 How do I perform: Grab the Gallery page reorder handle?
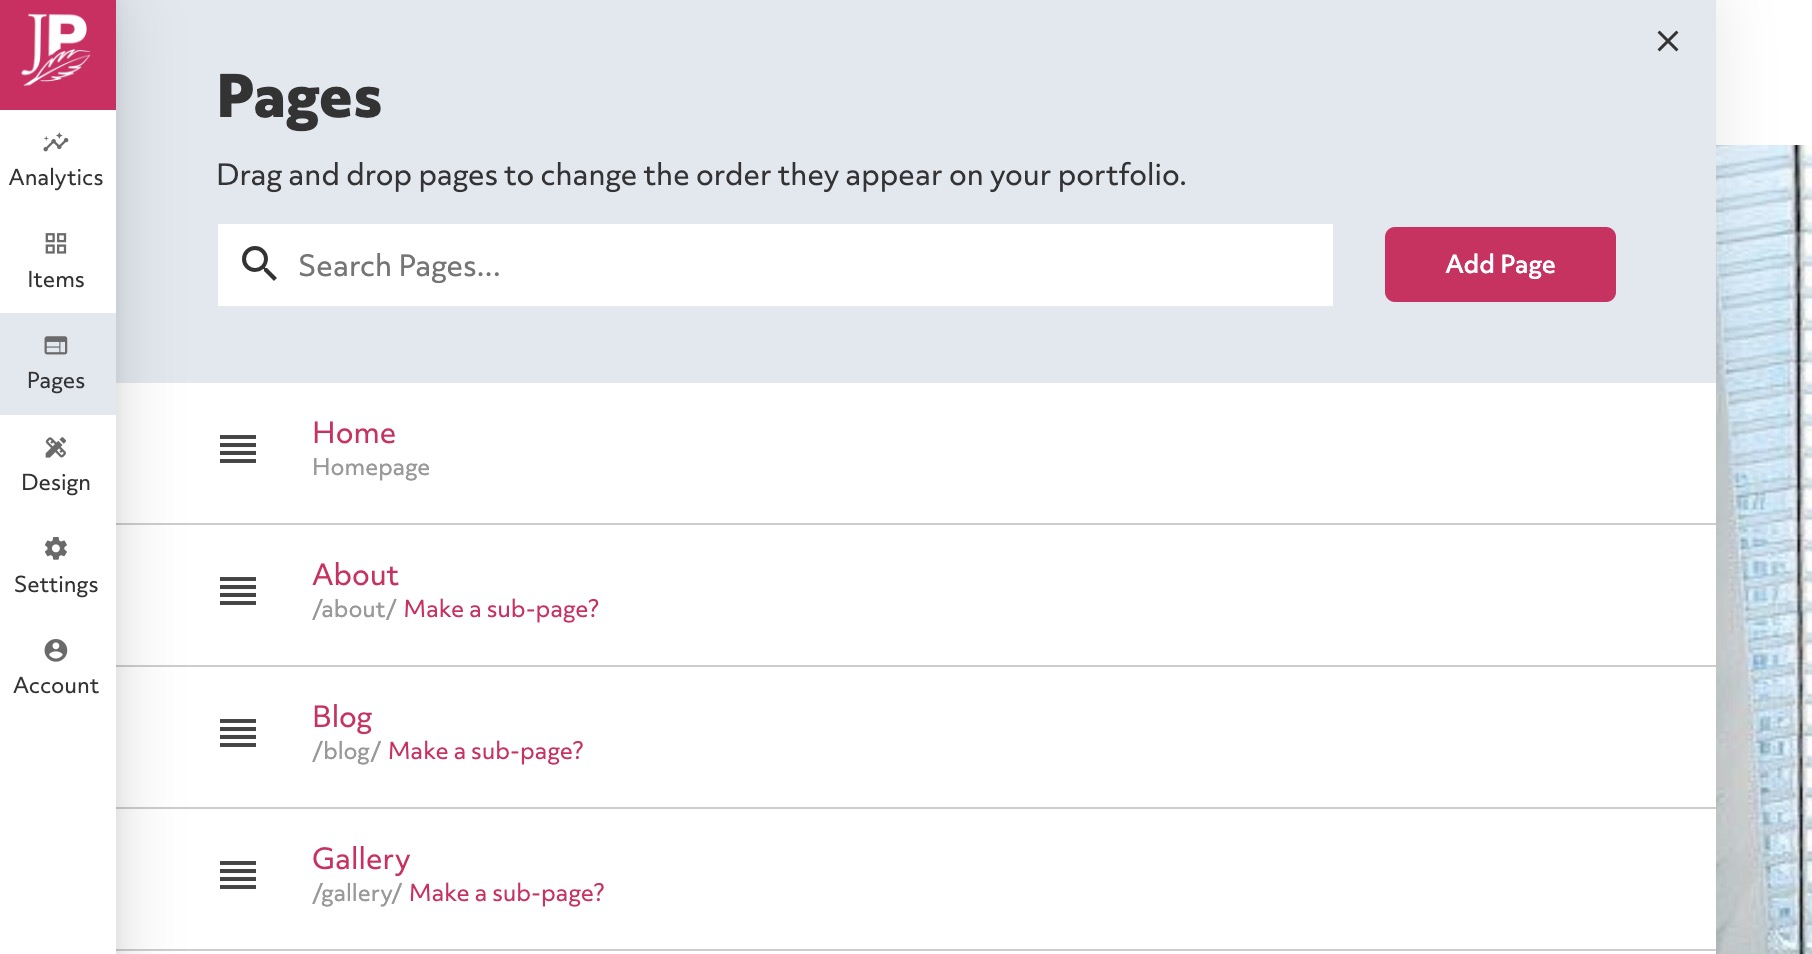coord(238,875)
